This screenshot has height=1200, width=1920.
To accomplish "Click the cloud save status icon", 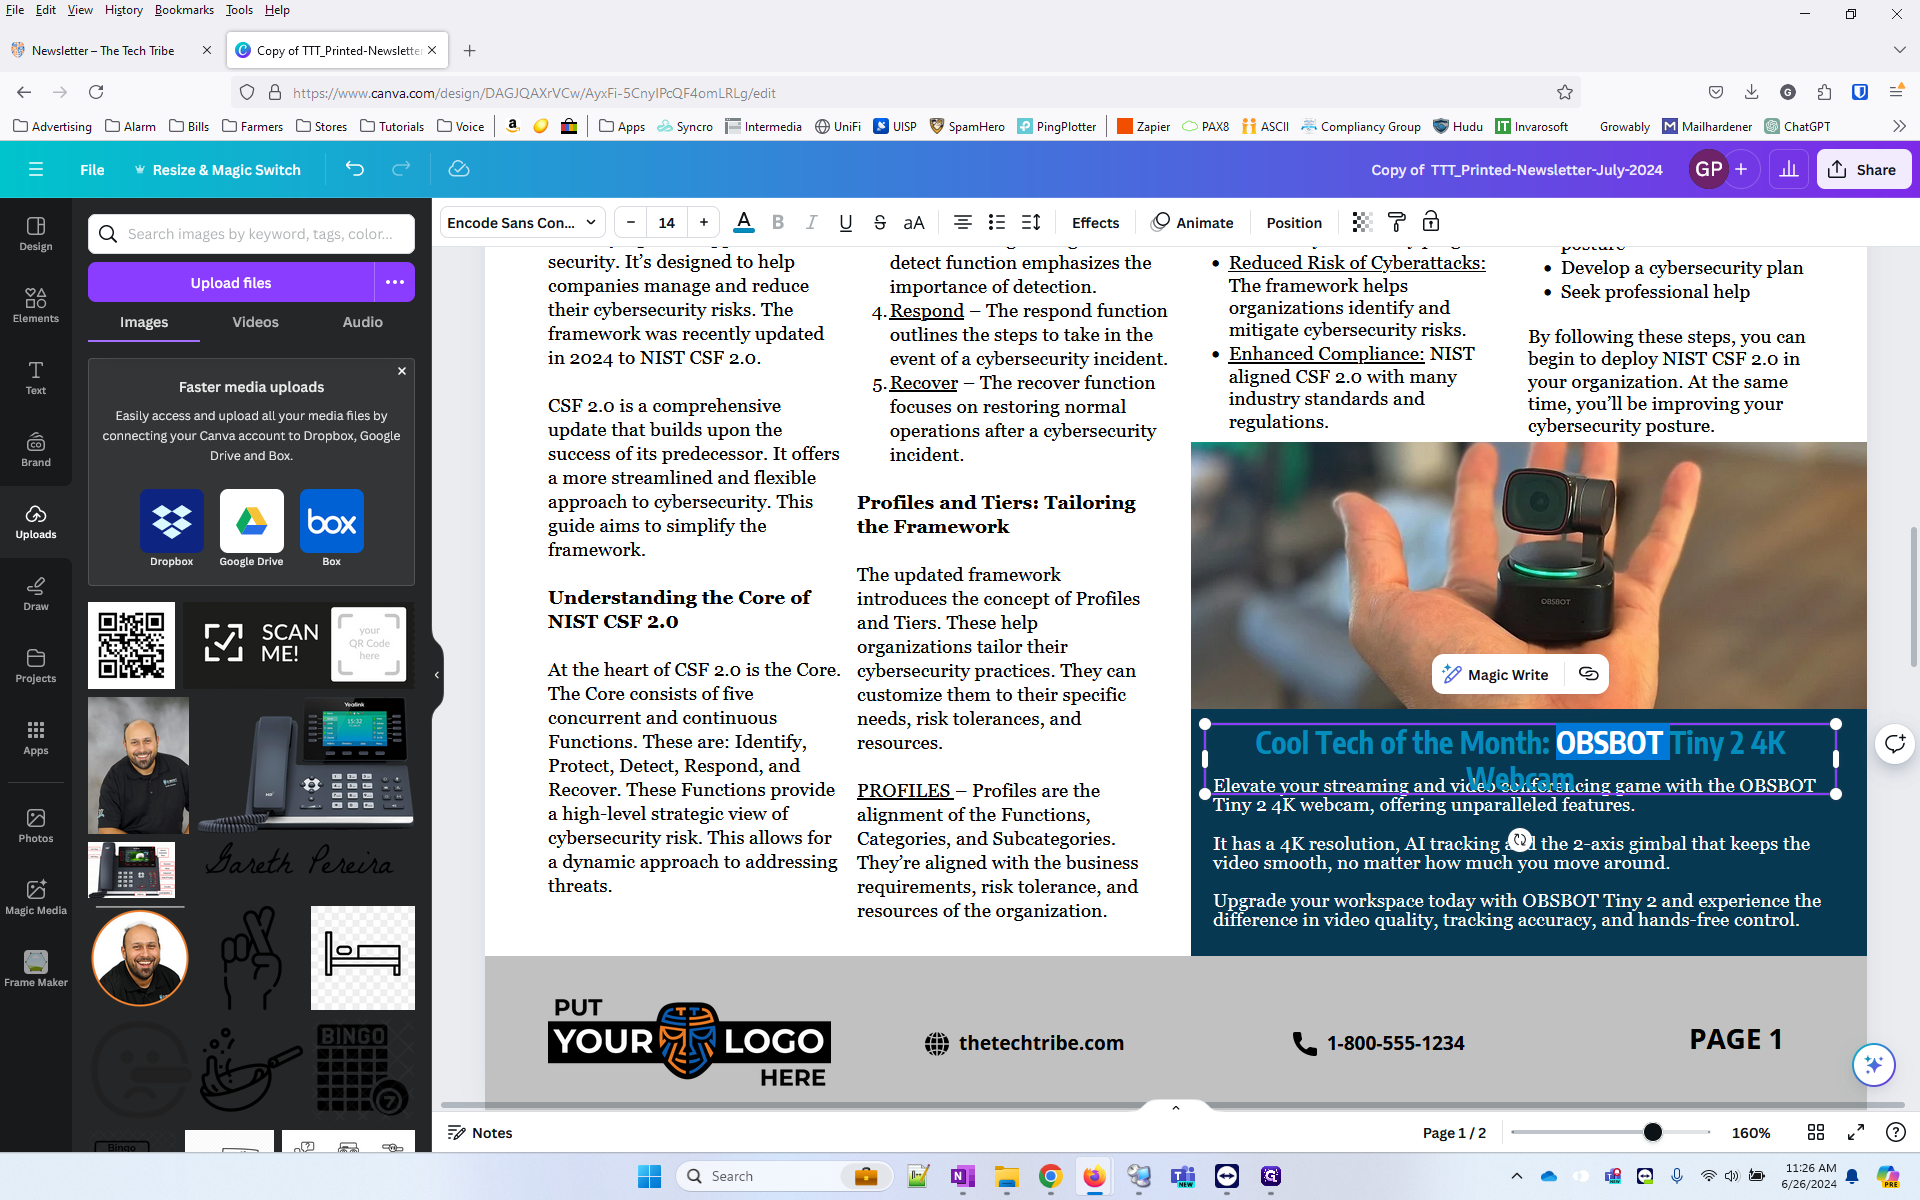I will click(459, 169).
